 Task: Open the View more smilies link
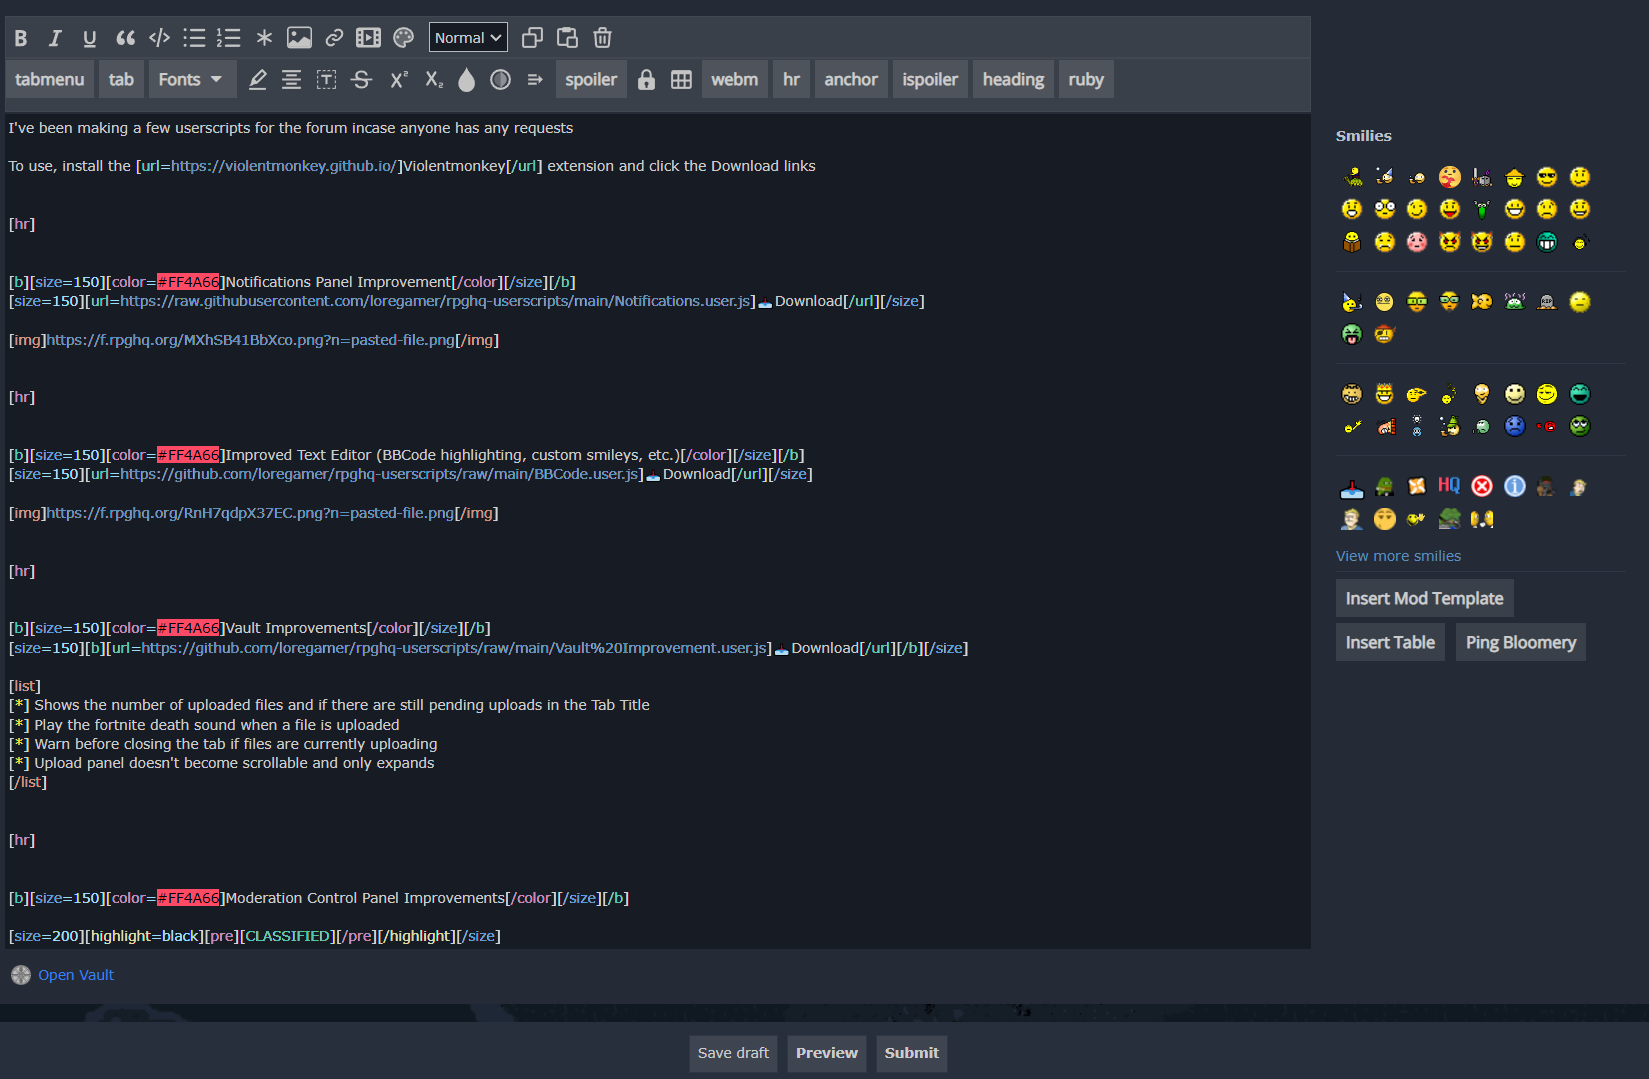click(1398, 556)
